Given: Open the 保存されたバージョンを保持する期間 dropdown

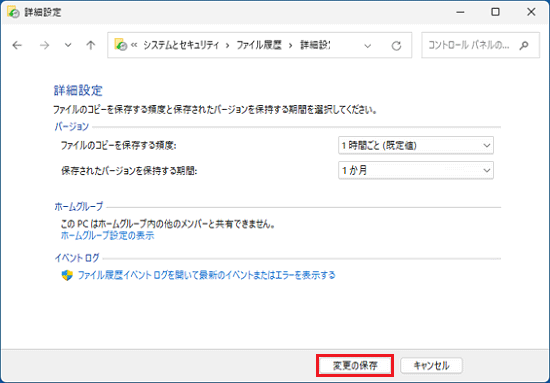Looking at the screenshot, I should click(416, 170).
